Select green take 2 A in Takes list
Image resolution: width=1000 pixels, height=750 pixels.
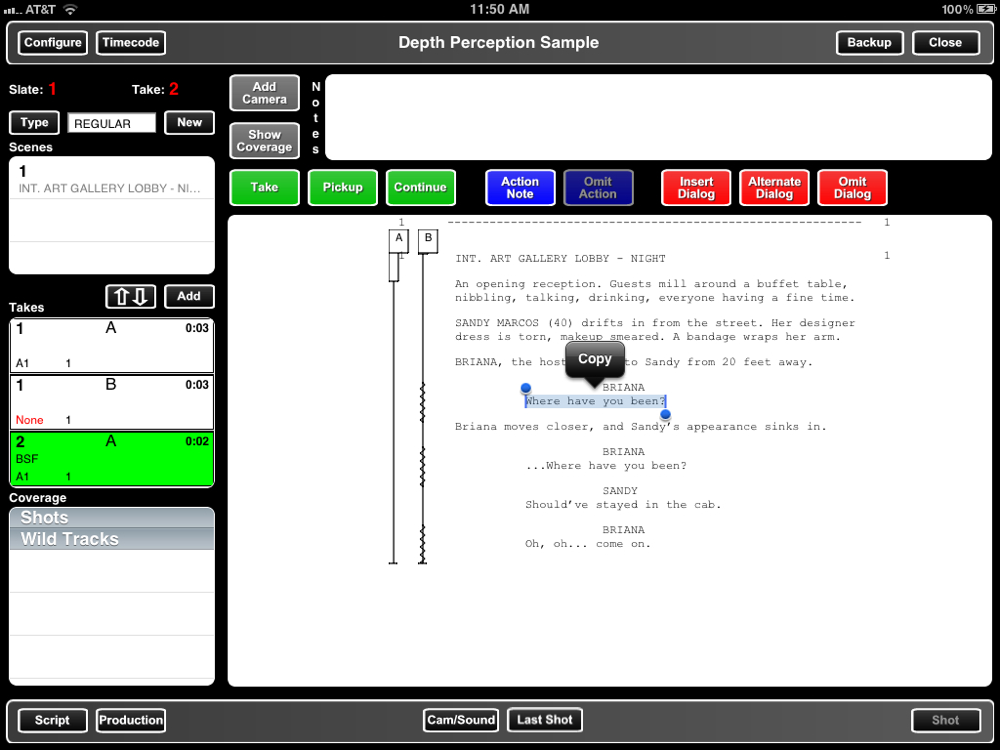112,459
